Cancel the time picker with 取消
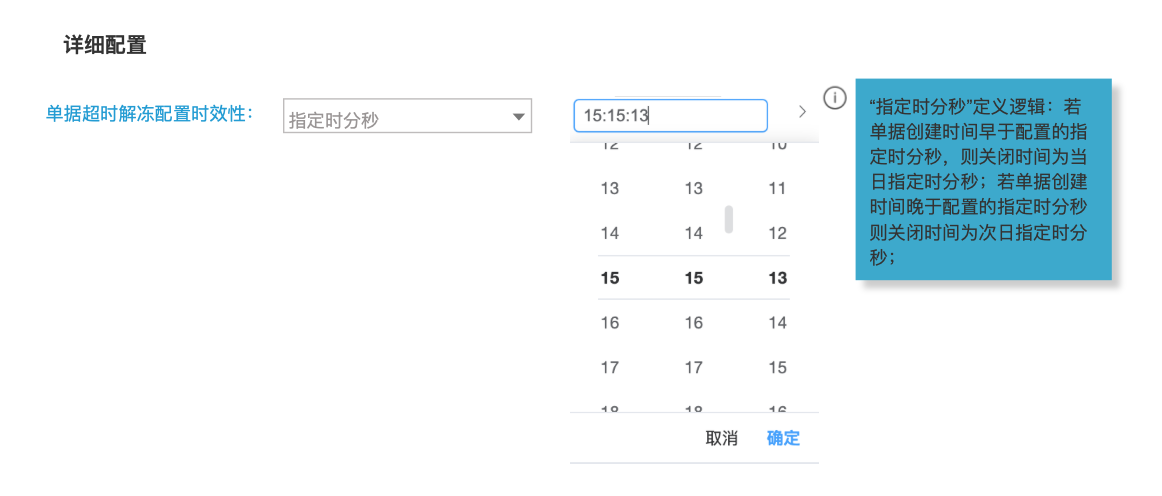Image resolution: width=1162 pixels, height=496 pixels. coord(721,438)
